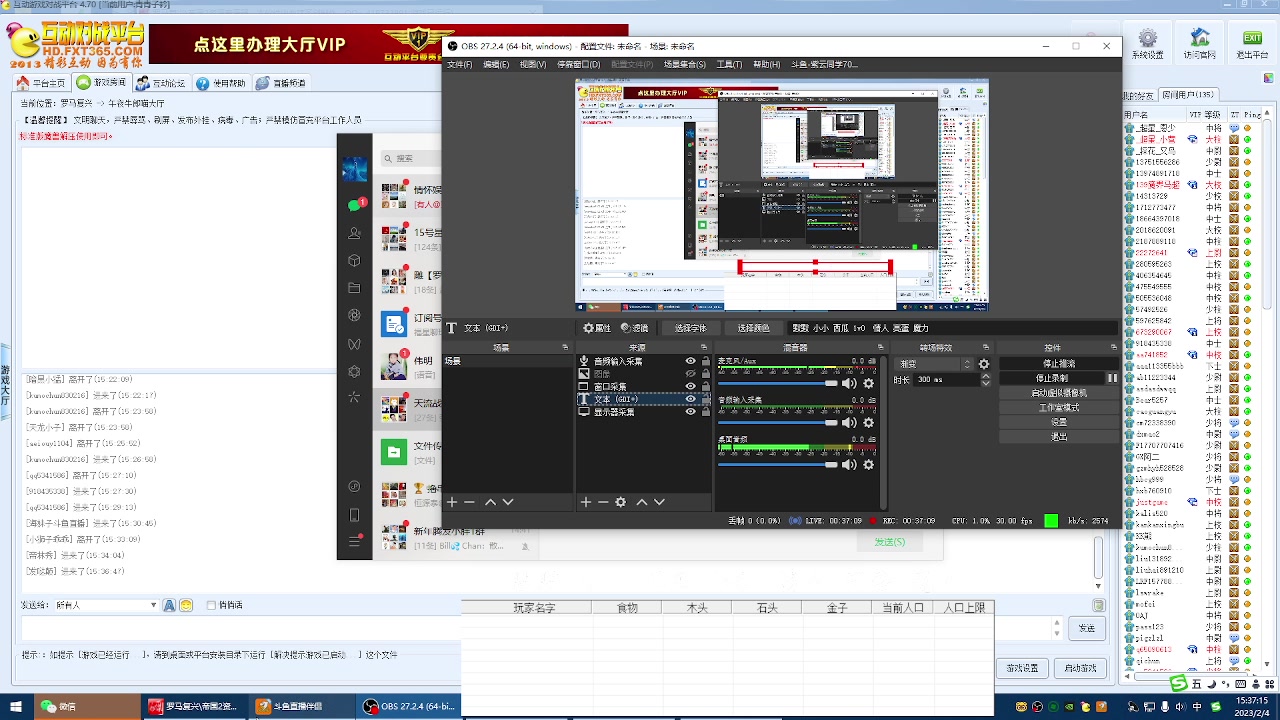
Task: Open the 帮助(H) menu in OBS
Action: pyautogui.click(x=766, y=64)
